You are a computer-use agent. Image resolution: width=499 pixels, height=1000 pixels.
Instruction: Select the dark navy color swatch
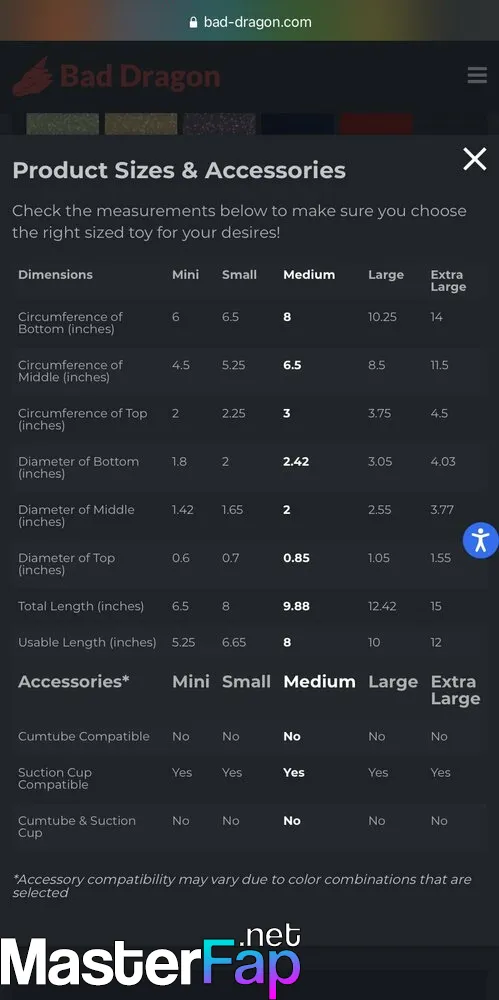(x=297, y=124)
